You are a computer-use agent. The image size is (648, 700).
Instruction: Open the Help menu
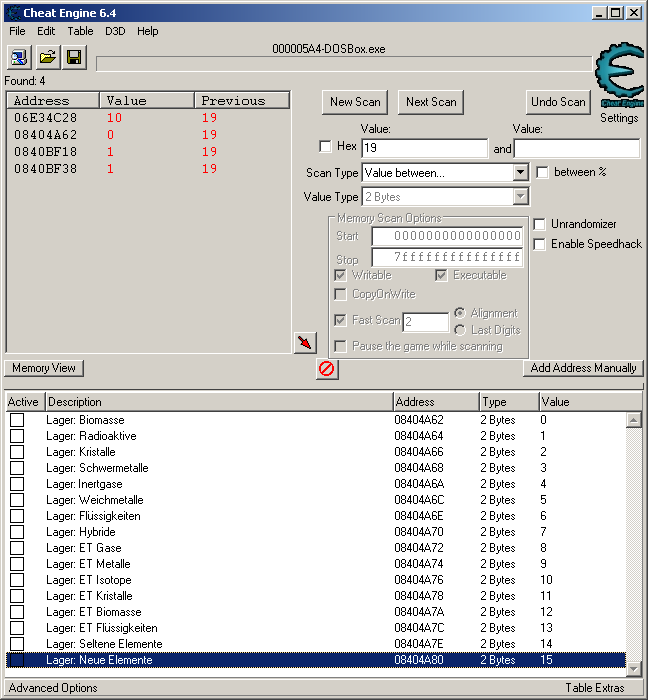pos(148,31)
